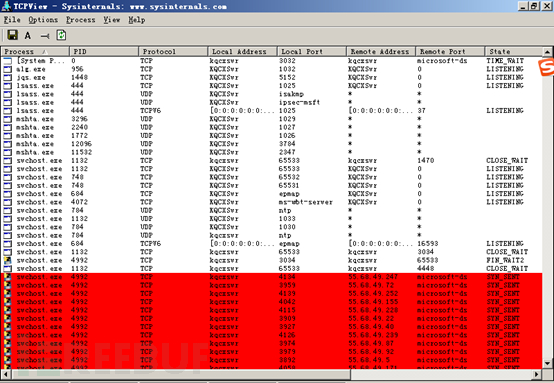This screenshot has width=554, height=383.
Task: Sort by the Protocol column header
Action: tap(173, 52)
